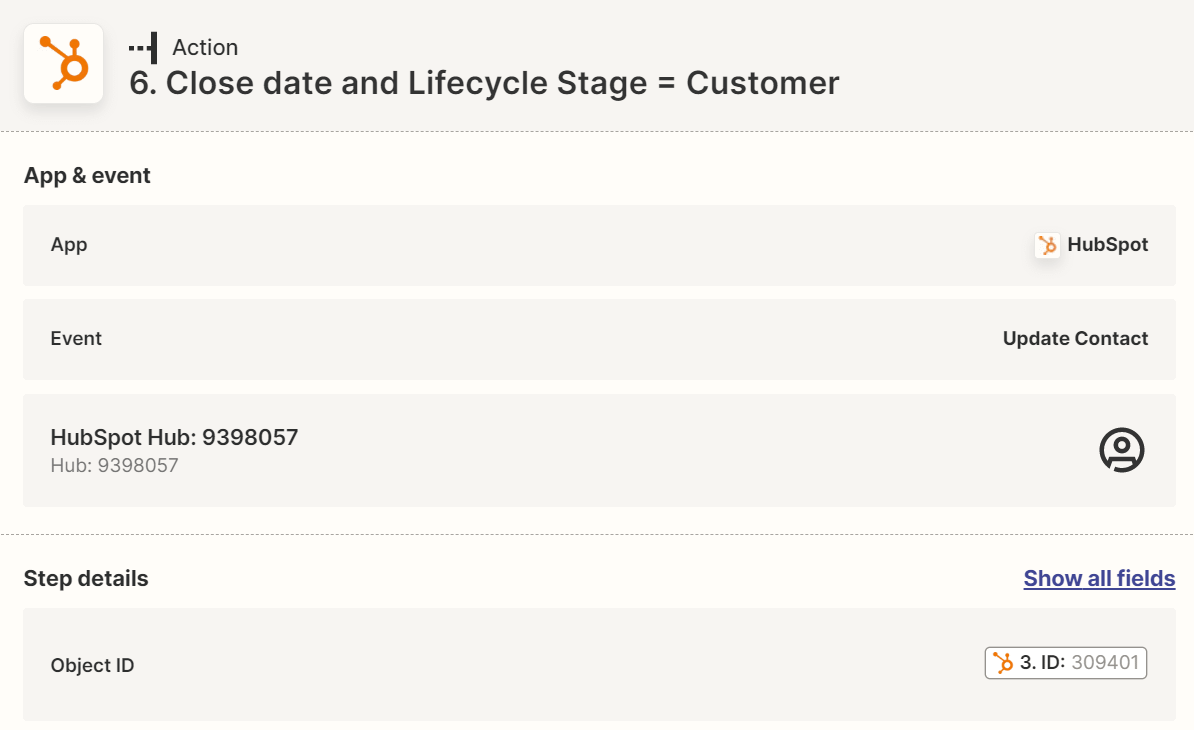
Task: Click the "Event" row label
Action: tap(76, 338)
